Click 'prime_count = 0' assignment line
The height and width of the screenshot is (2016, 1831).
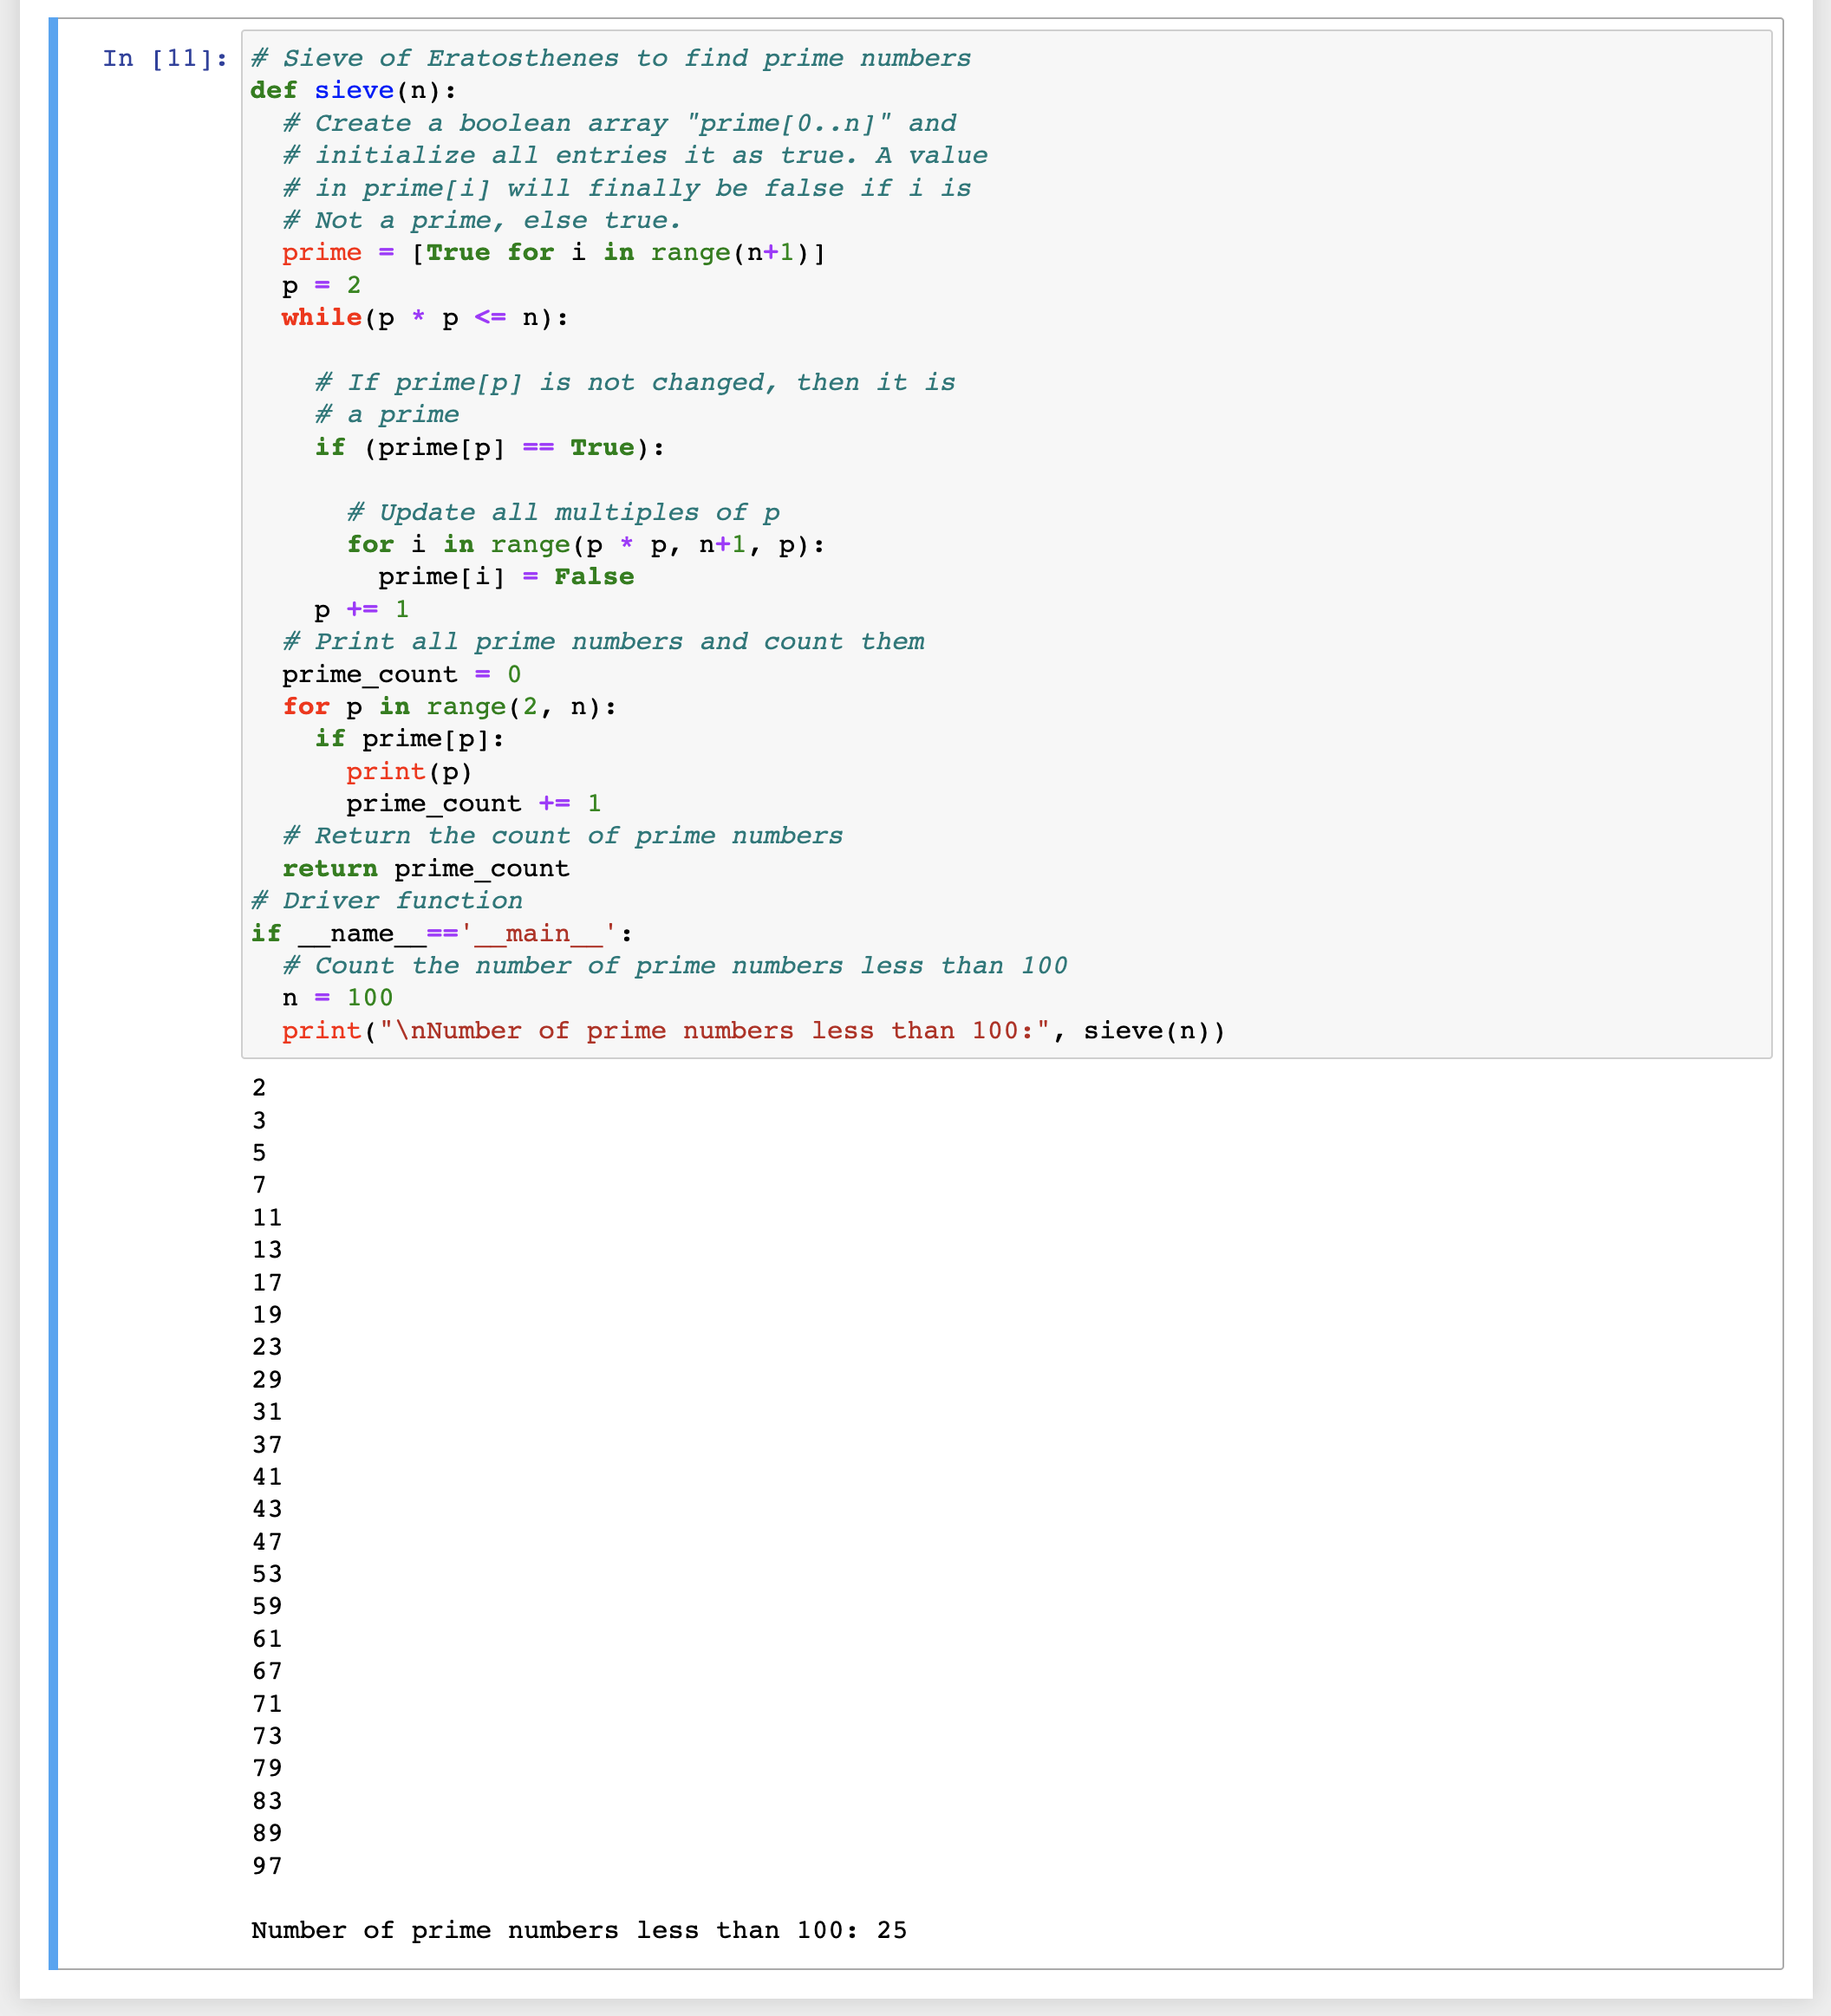coord(400,675)
